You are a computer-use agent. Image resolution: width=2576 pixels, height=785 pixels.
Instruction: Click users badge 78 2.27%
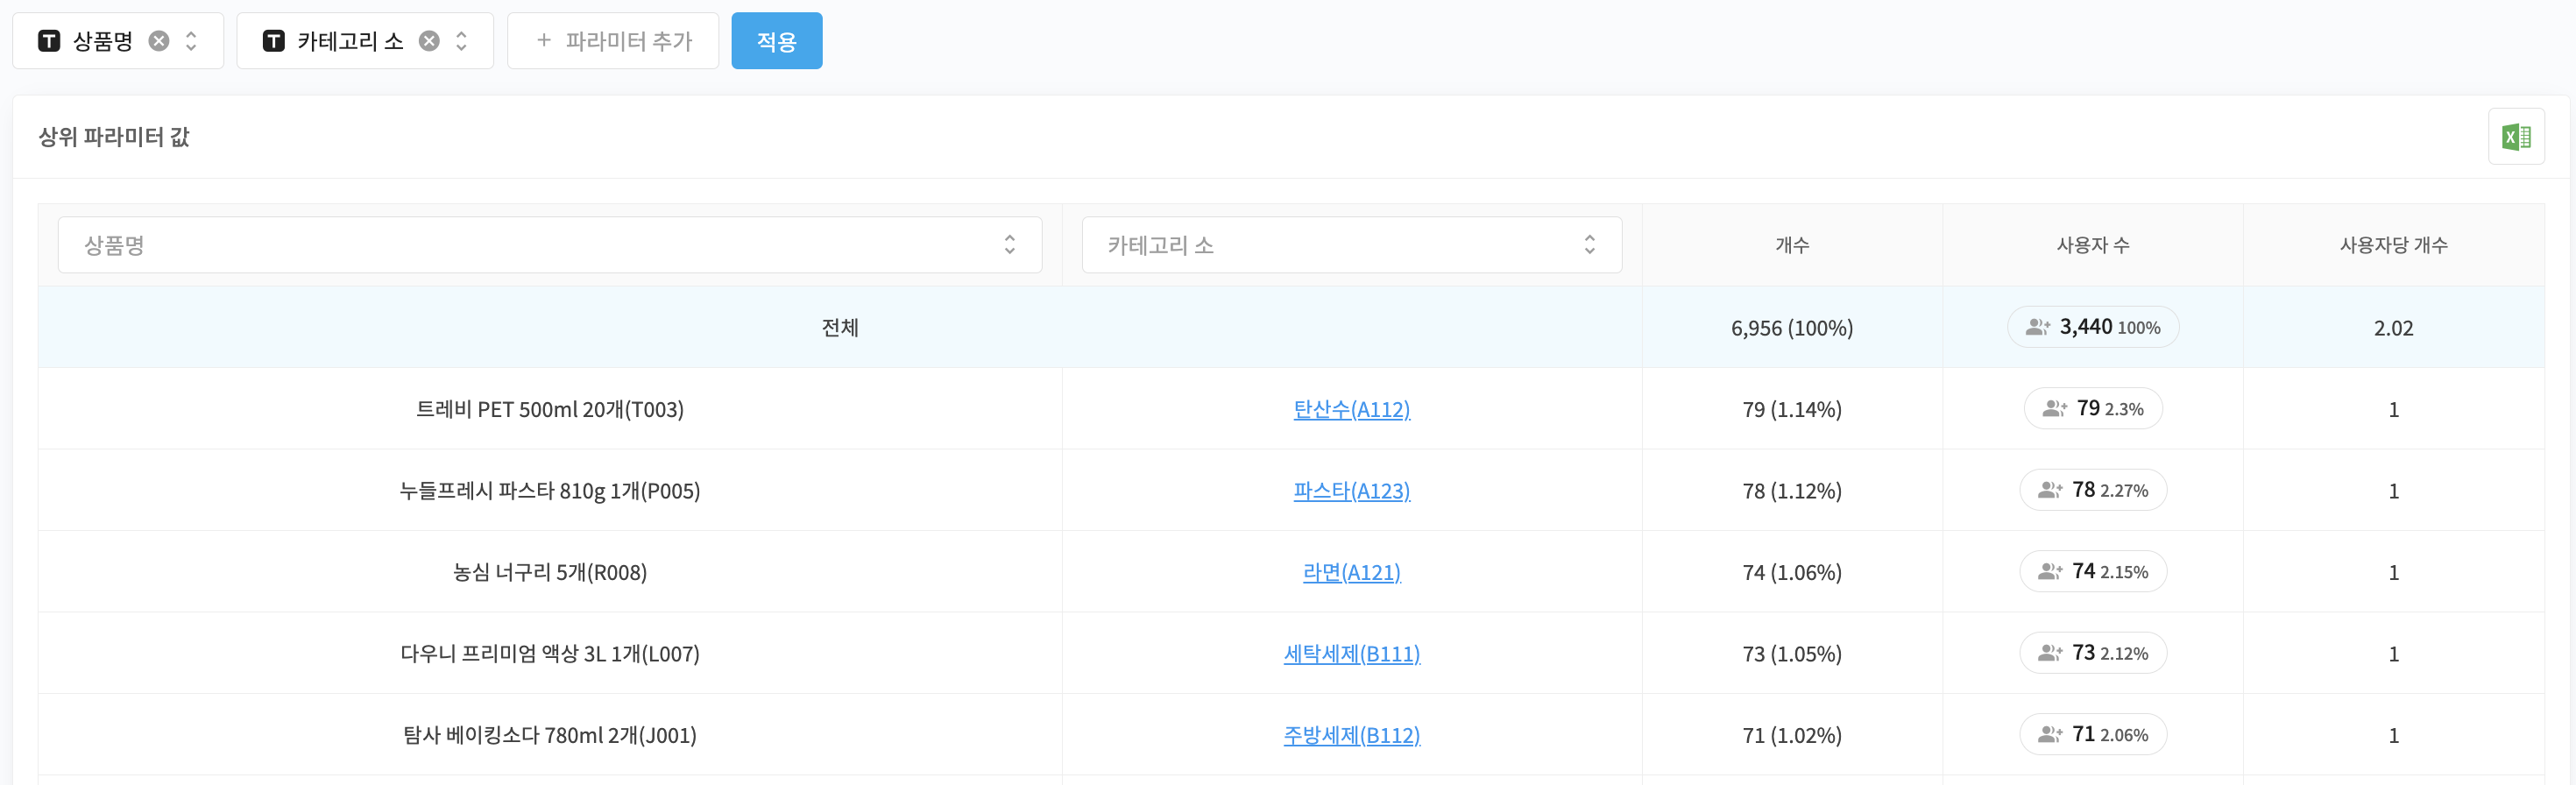tap(2092, 490)
